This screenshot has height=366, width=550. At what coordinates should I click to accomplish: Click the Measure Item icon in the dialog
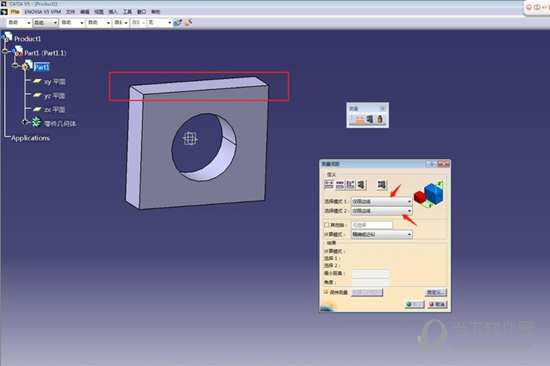click(x=361, y=185)
